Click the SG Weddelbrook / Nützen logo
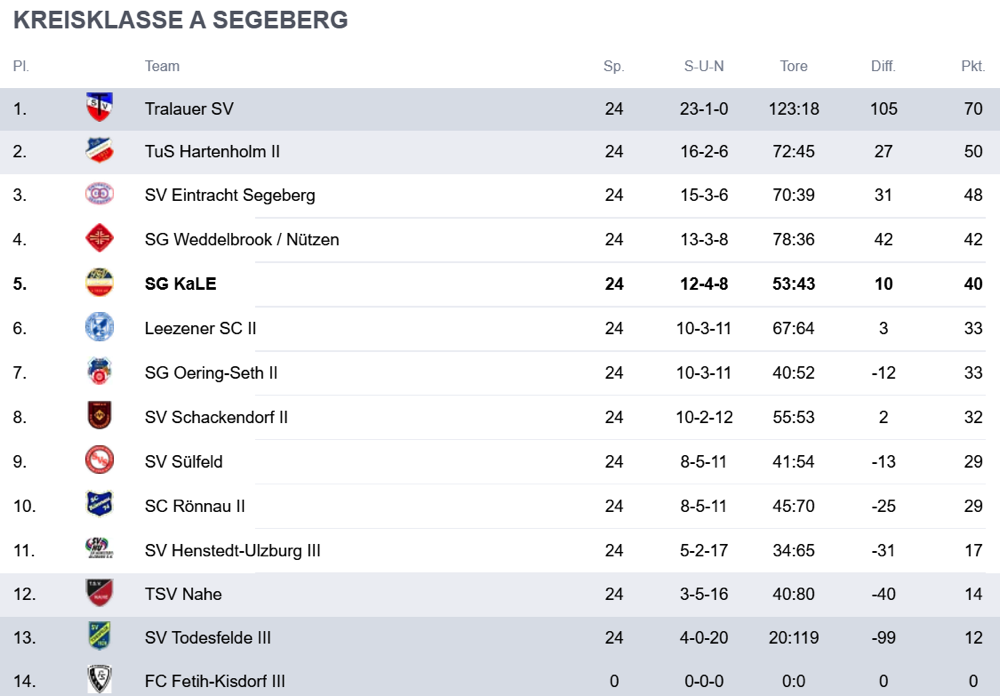1000x696 pixels. pyautogui.click(x=99, y=239)
